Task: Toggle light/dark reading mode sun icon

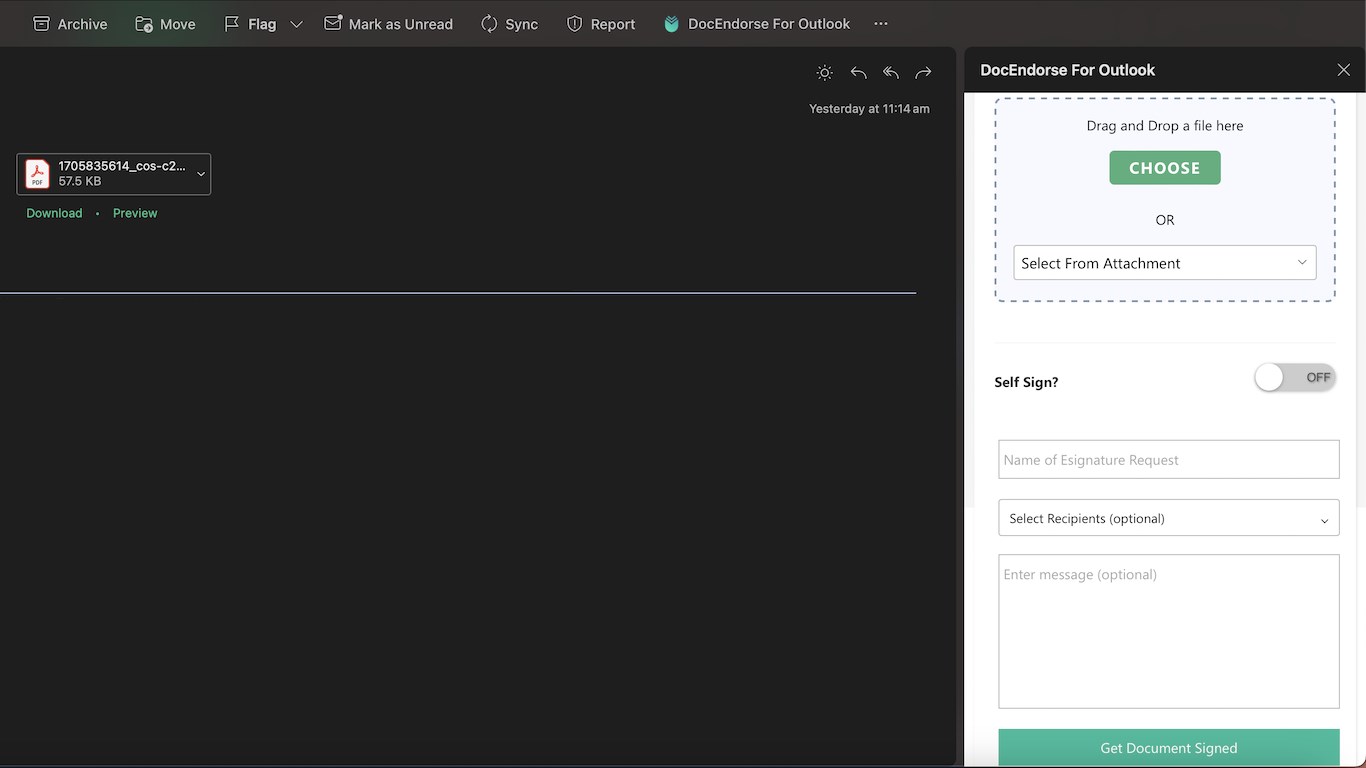Action: [x=824, y=72]
